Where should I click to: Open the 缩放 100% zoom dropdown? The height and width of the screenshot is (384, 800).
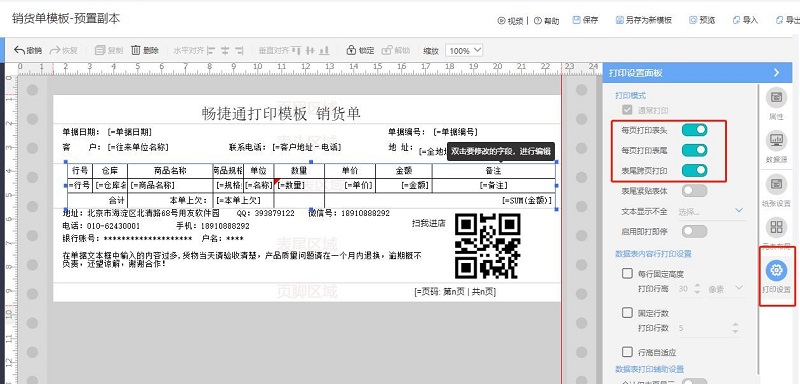coord(464,50)
